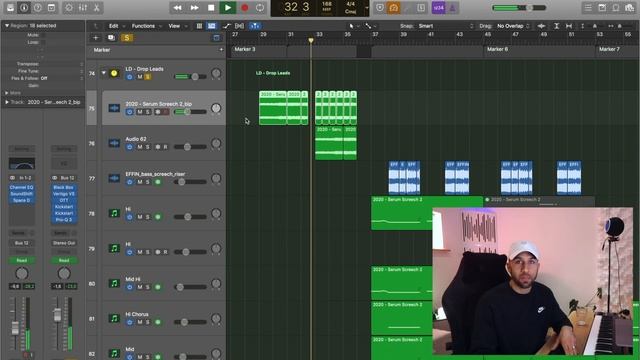The image size is (640, 360).
Task: Collapse the LD - Drop Leads track stack
Action: (104, 73)
